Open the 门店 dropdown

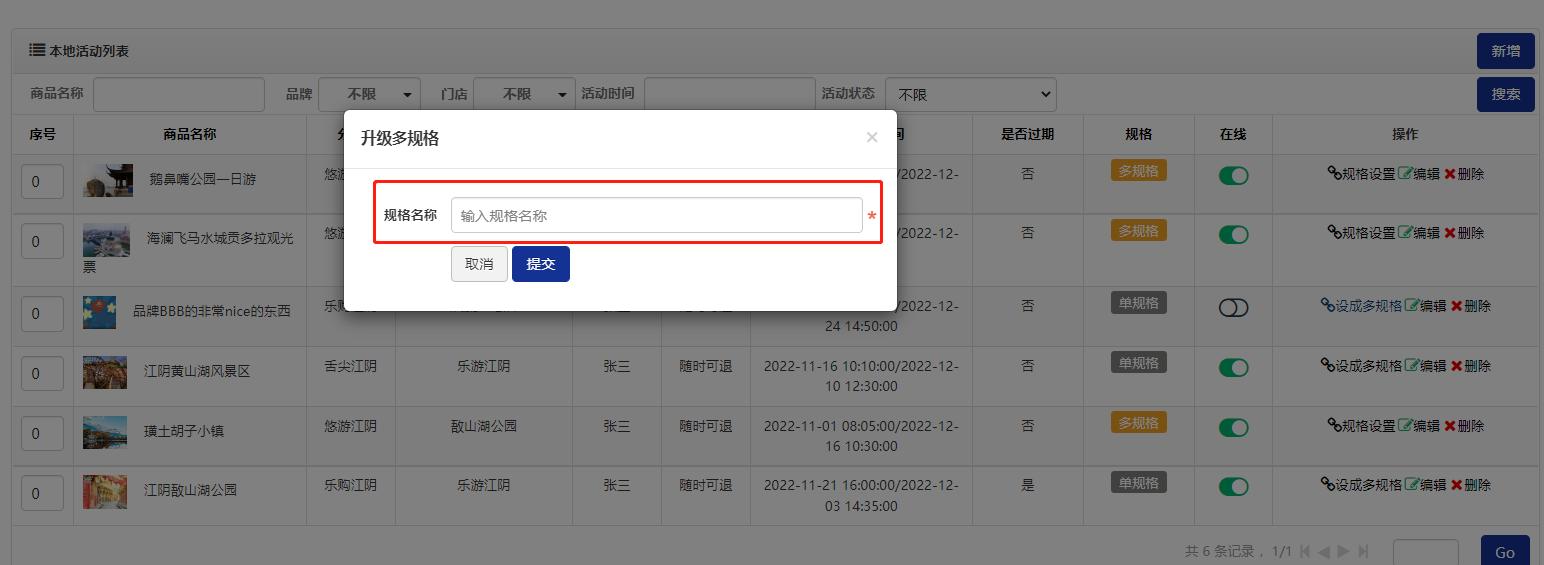click(x=524, y=94)
